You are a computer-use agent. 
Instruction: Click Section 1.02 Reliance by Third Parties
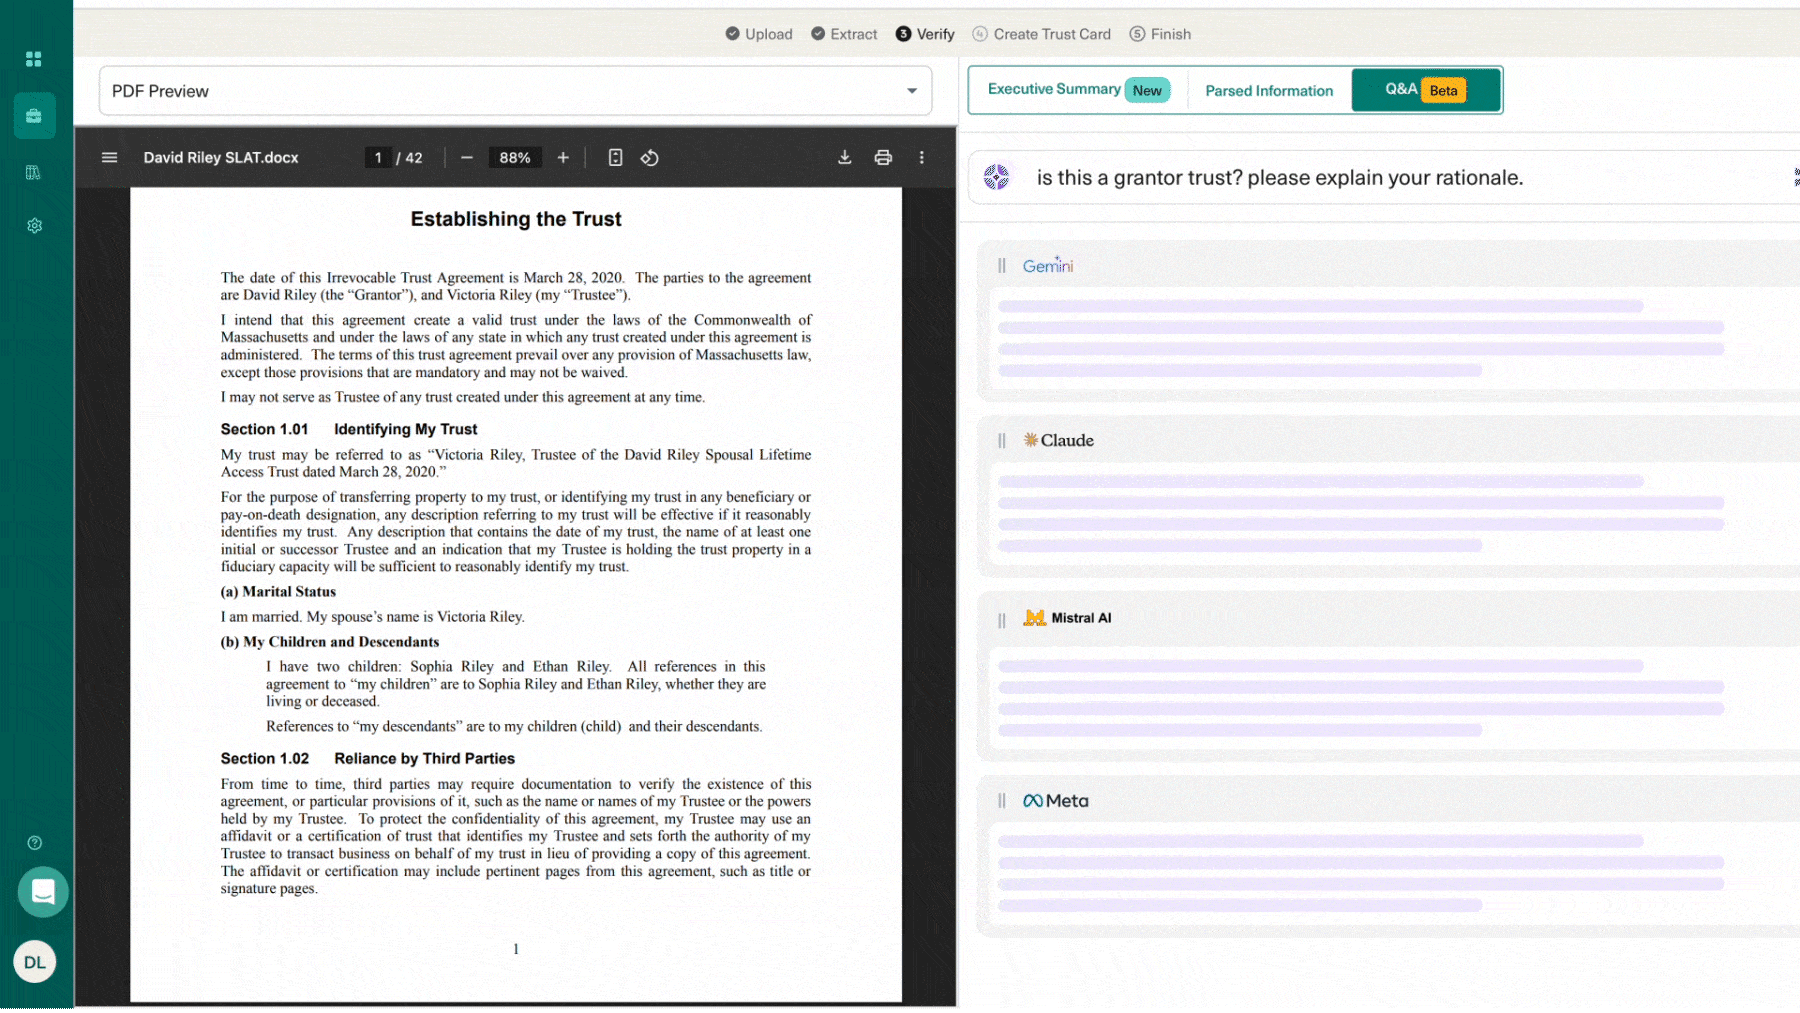[x=368, y=759]
